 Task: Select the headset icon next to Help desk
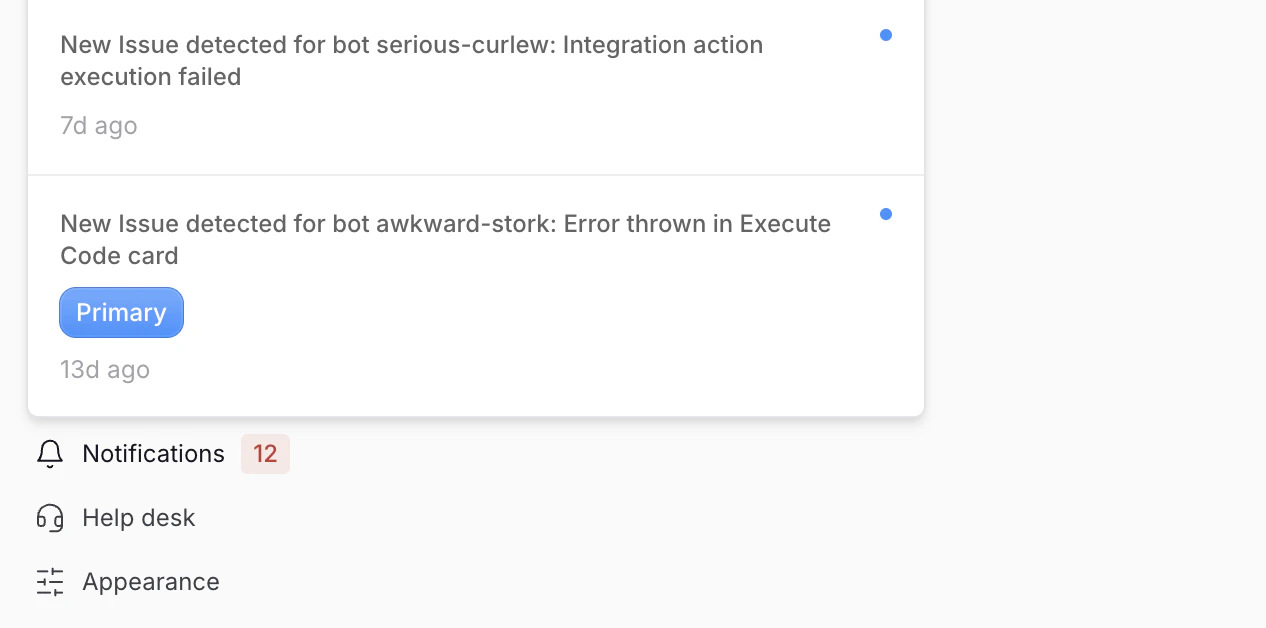pos(50,518)
